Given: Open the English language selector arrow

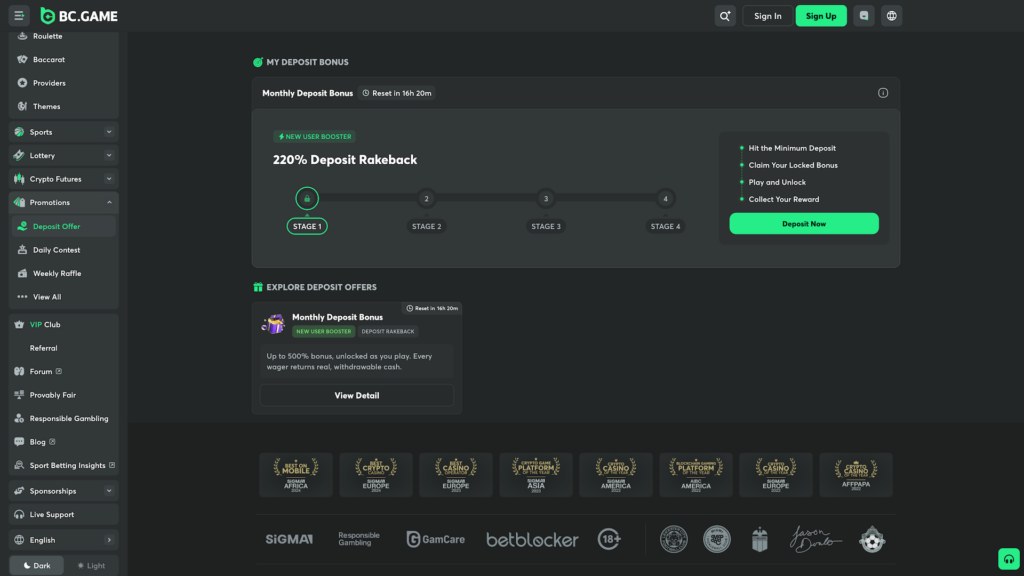Looking at the screenshot, I should (x=109, y=540).
